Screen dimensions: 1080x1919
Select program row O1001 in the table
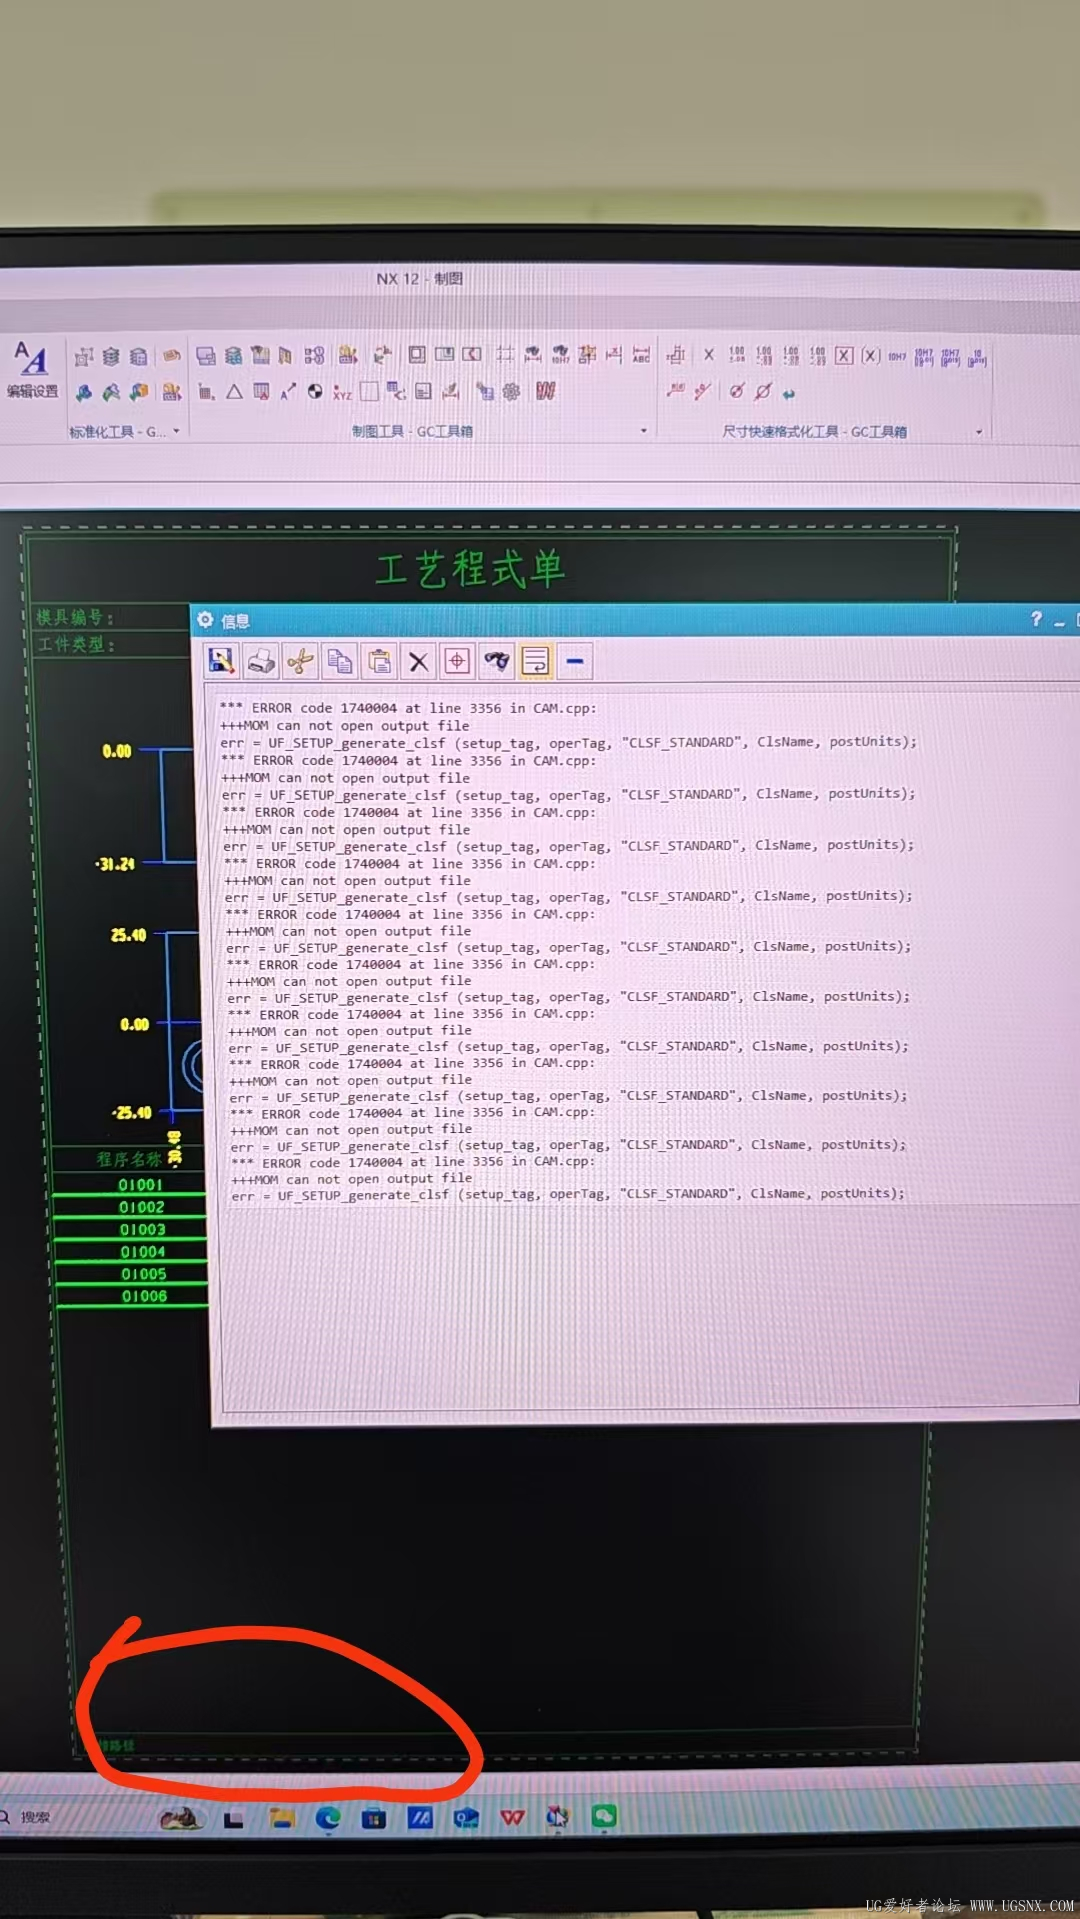(131, 1185)
